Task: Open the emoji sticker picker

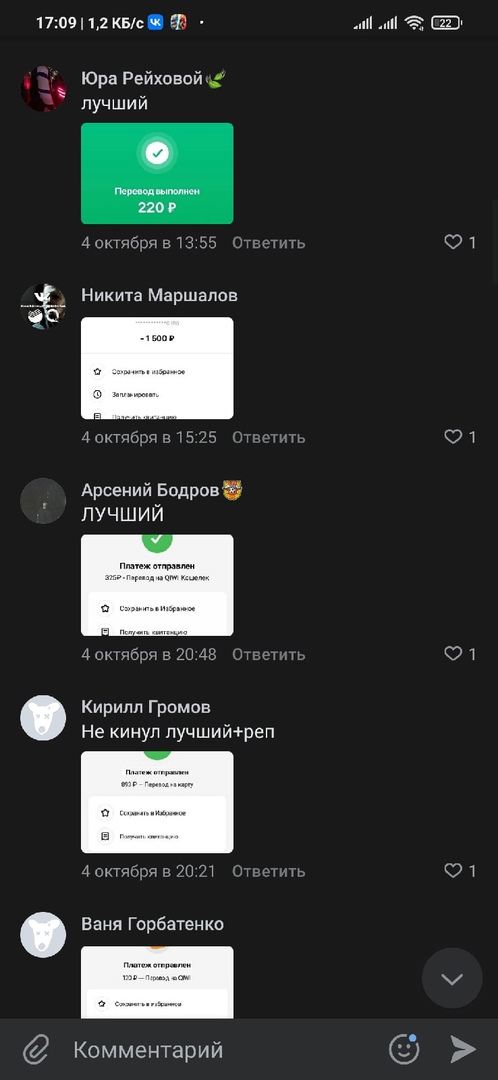Action: pos(404,1049)
